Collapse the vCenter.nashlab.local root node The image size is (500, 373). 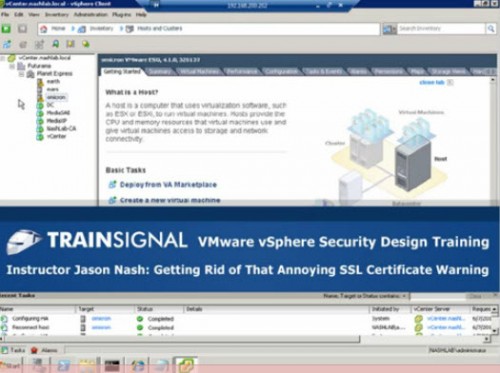(3, 58)
